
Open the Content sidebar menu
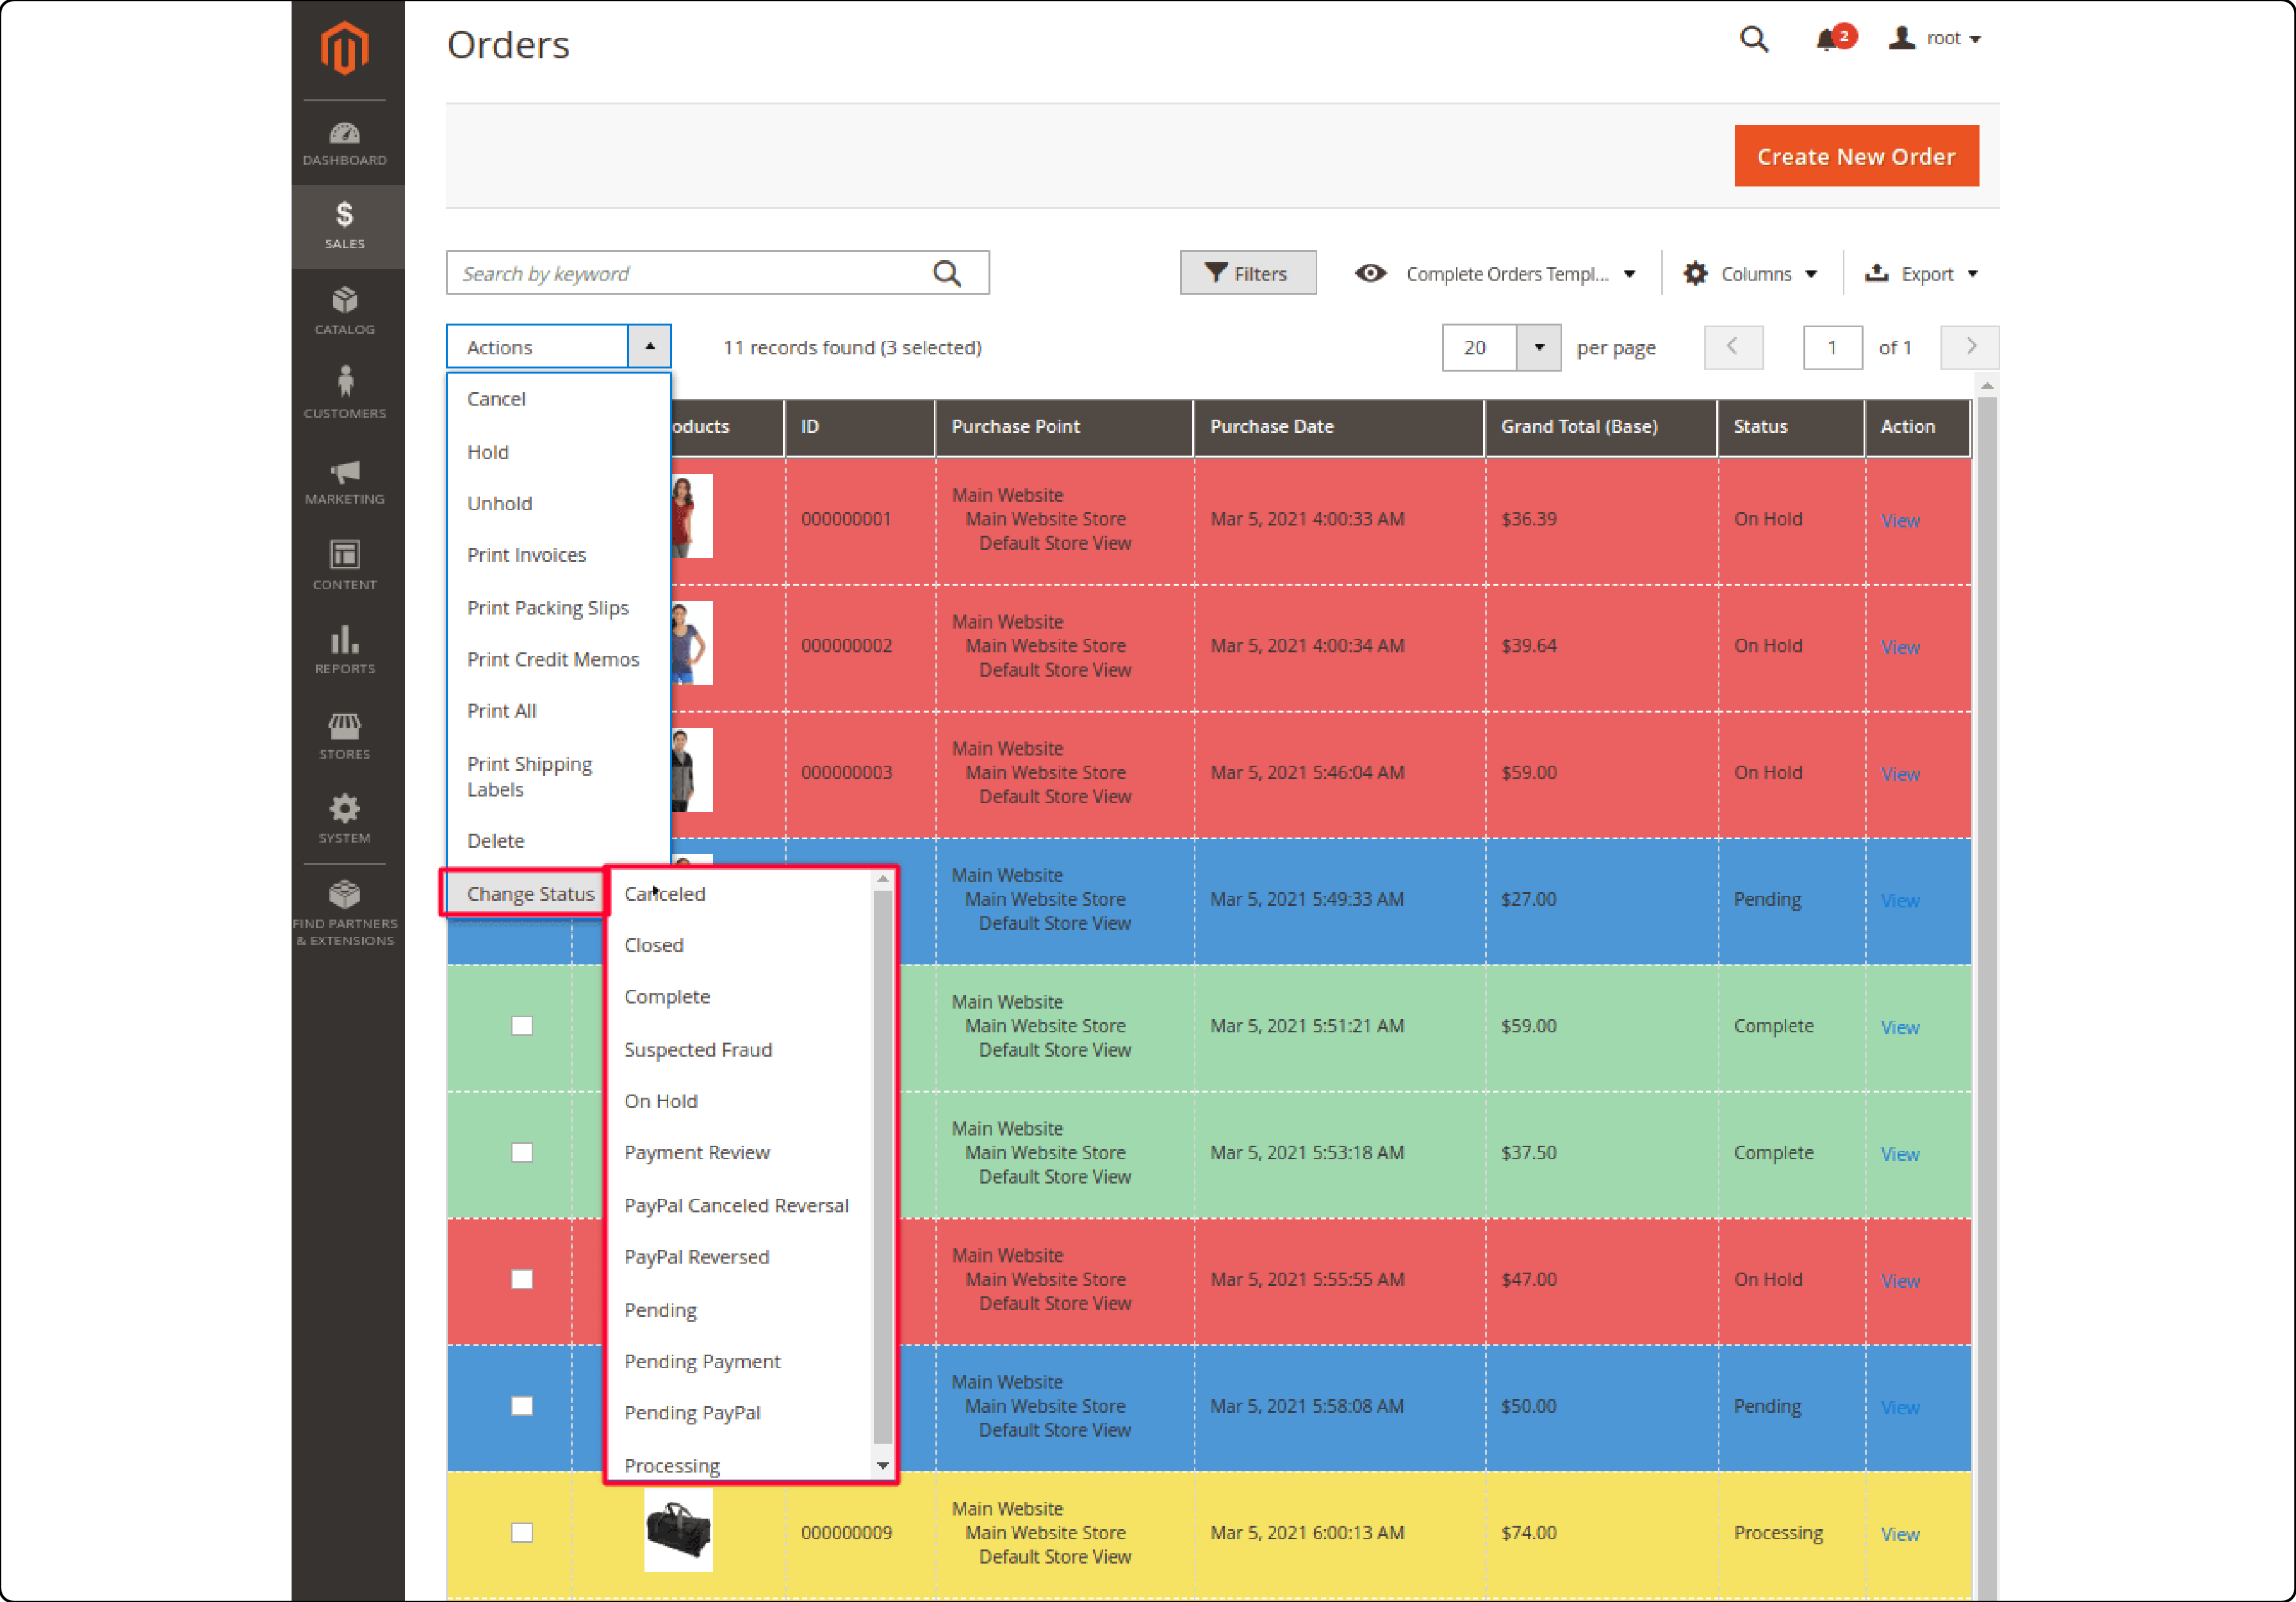point(344,565)
